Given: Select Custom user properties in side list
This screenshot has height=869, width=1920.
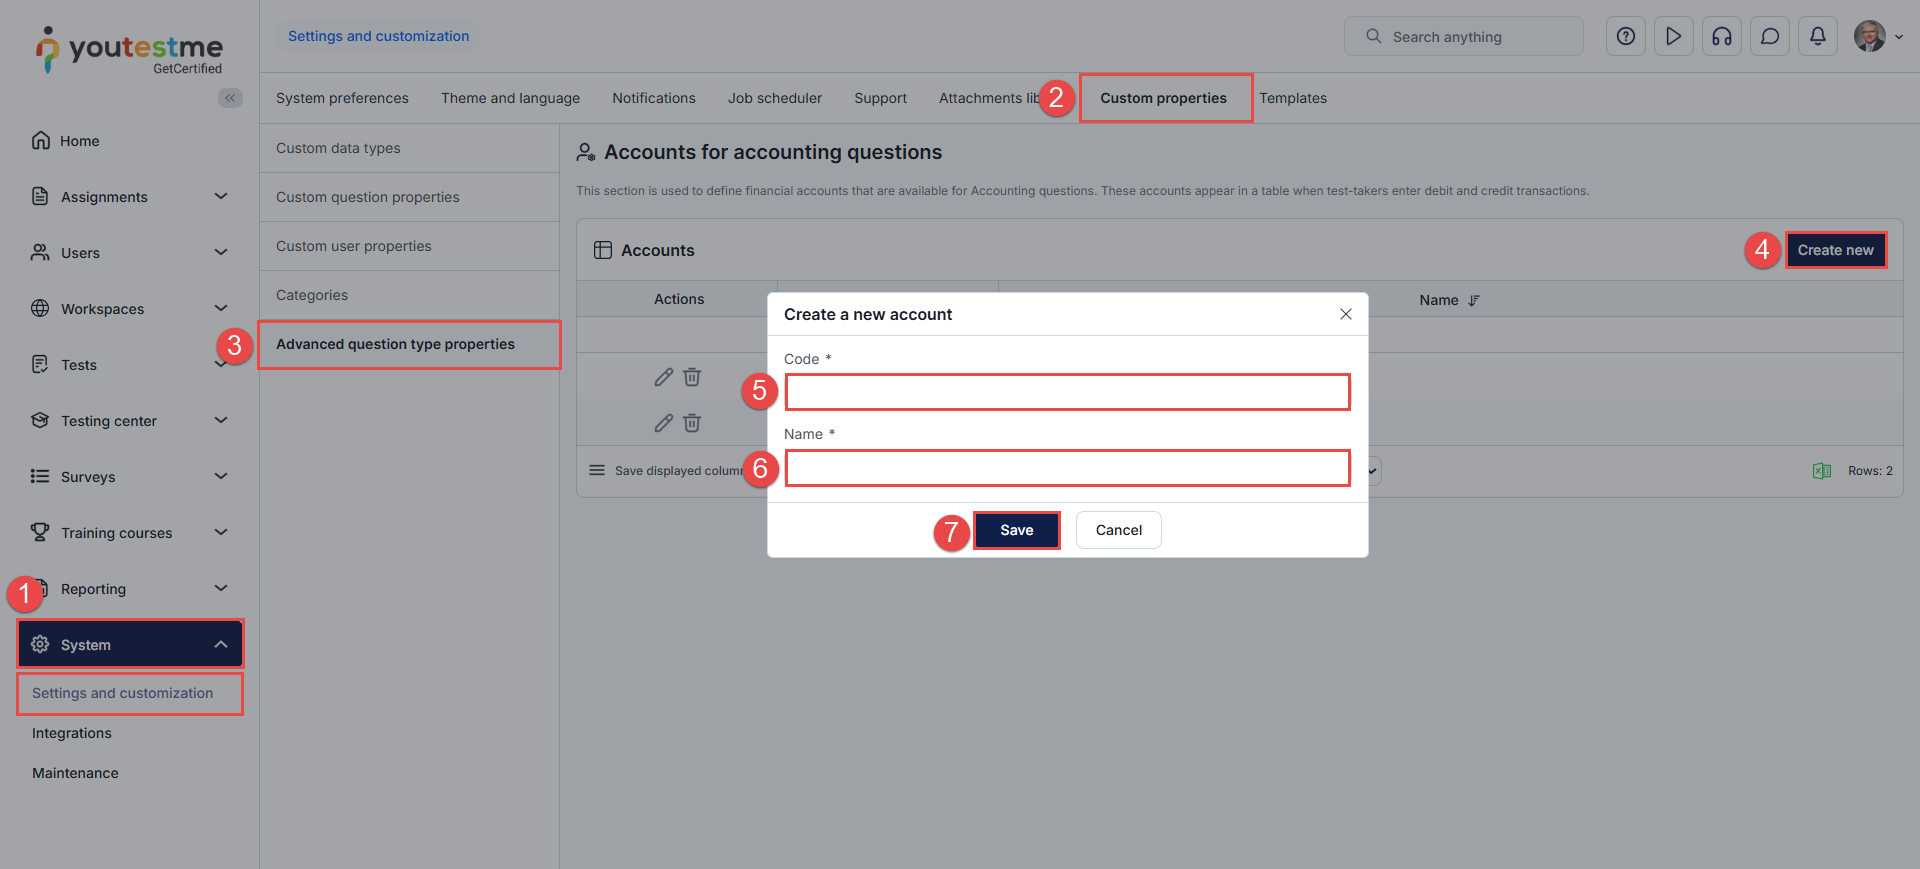Looking at the screenshot, I should [354, 246].
